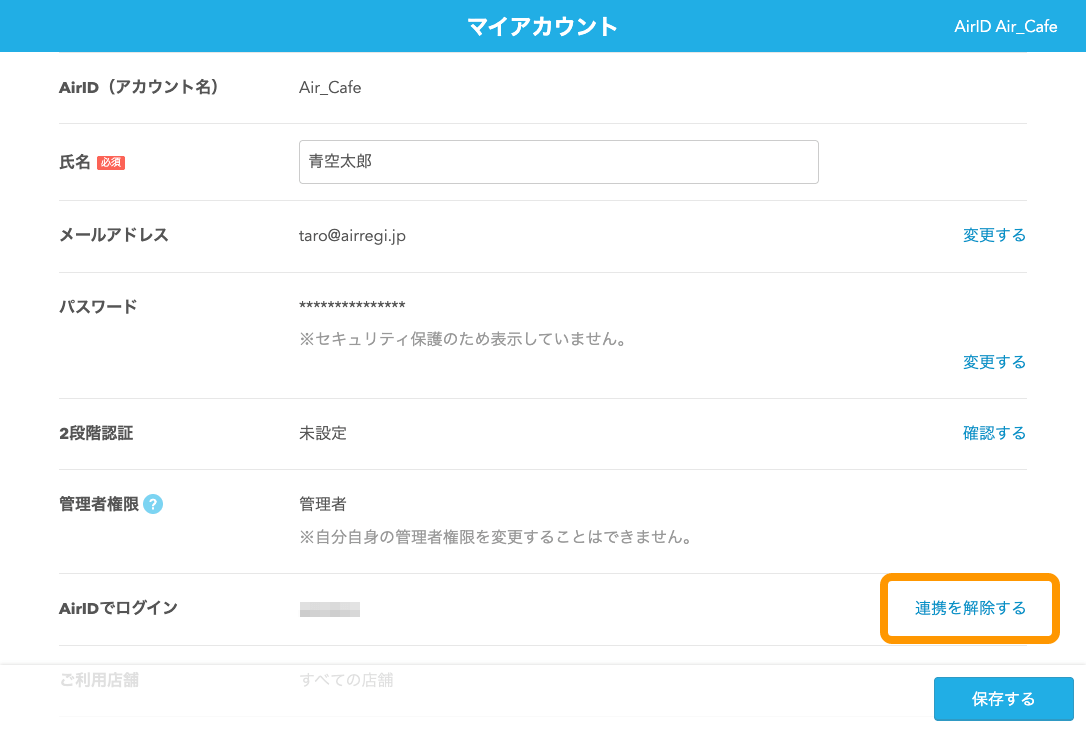Click the Air_Cafe account name value
The width and height of the screenshot is (1086, 730).
point(330,87)
